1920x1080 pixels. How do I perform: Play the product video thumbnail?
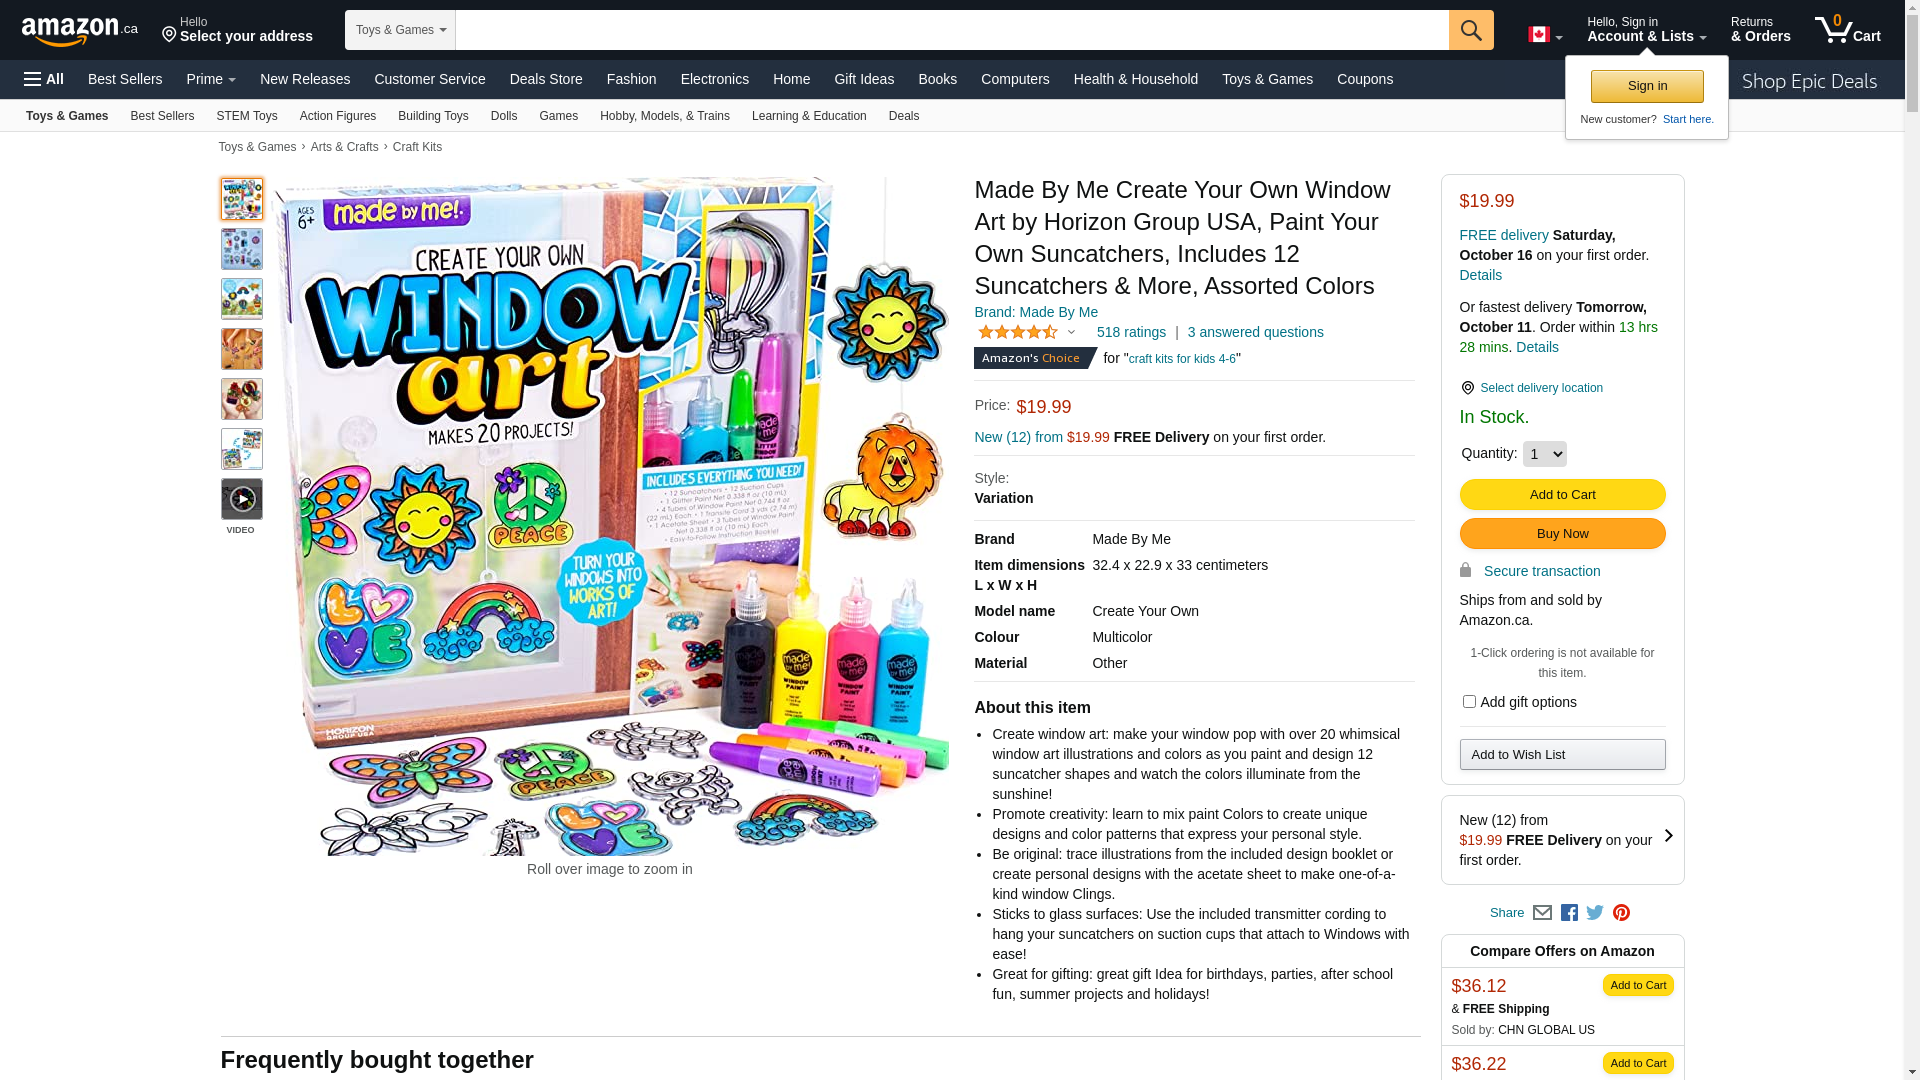pos(242,499)
